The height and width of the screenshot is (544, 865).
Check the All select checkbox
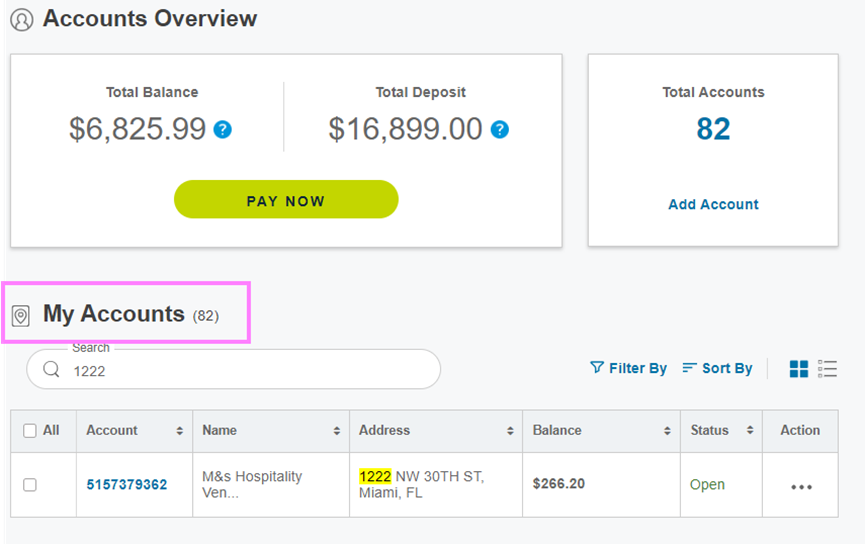30,430
